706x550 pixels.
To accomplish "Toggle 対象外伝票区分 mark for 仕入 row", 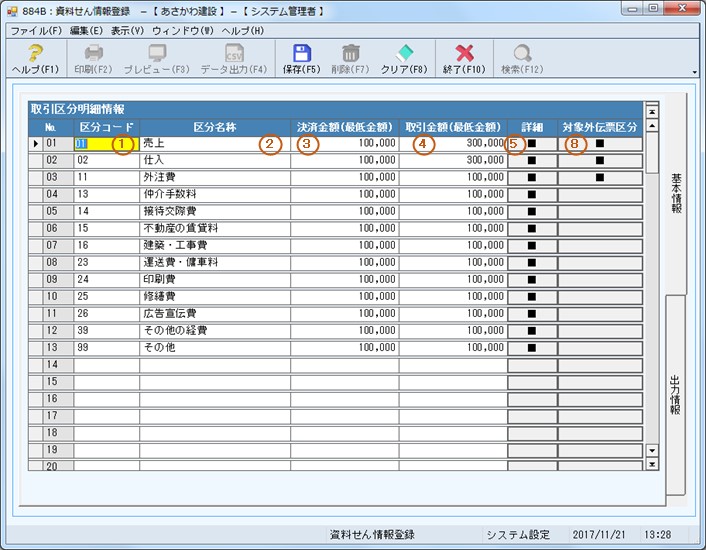I will pyautogui.click(x=600, y=160).
